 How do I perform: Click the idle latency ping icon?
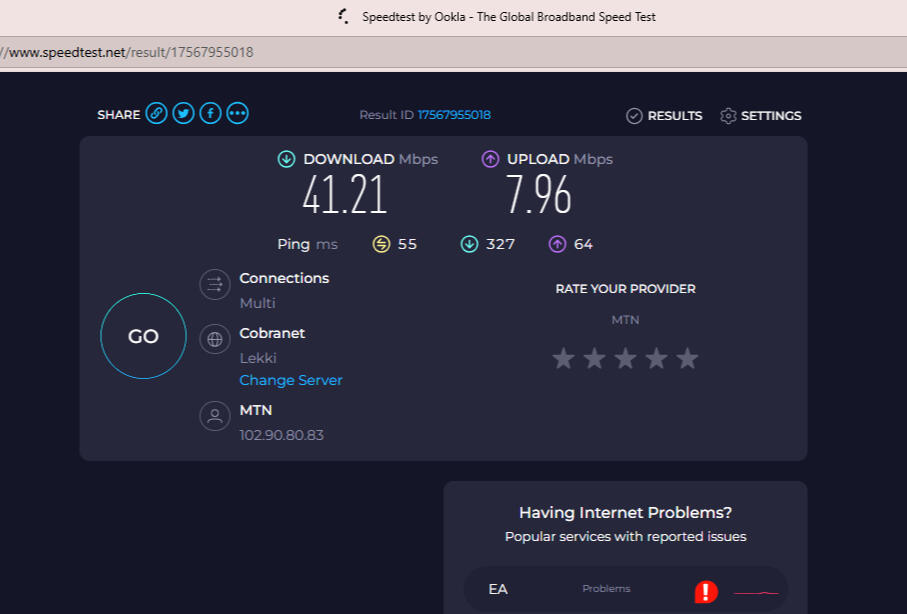tap(381, 244)
